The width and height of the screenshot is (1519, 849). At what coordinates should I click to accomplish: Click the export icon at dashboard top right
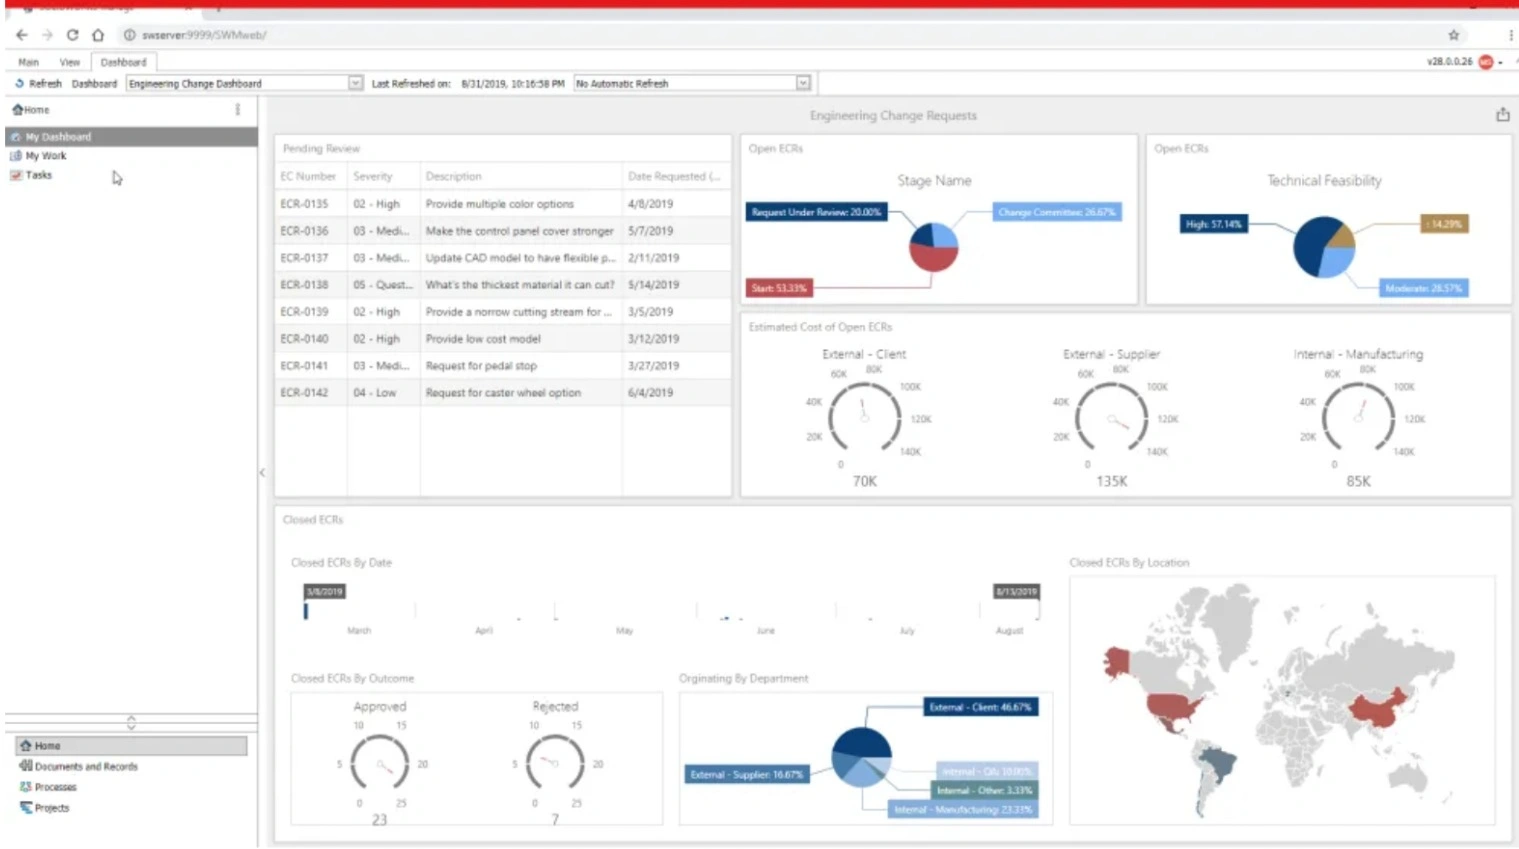click(x=1502, y=115)
